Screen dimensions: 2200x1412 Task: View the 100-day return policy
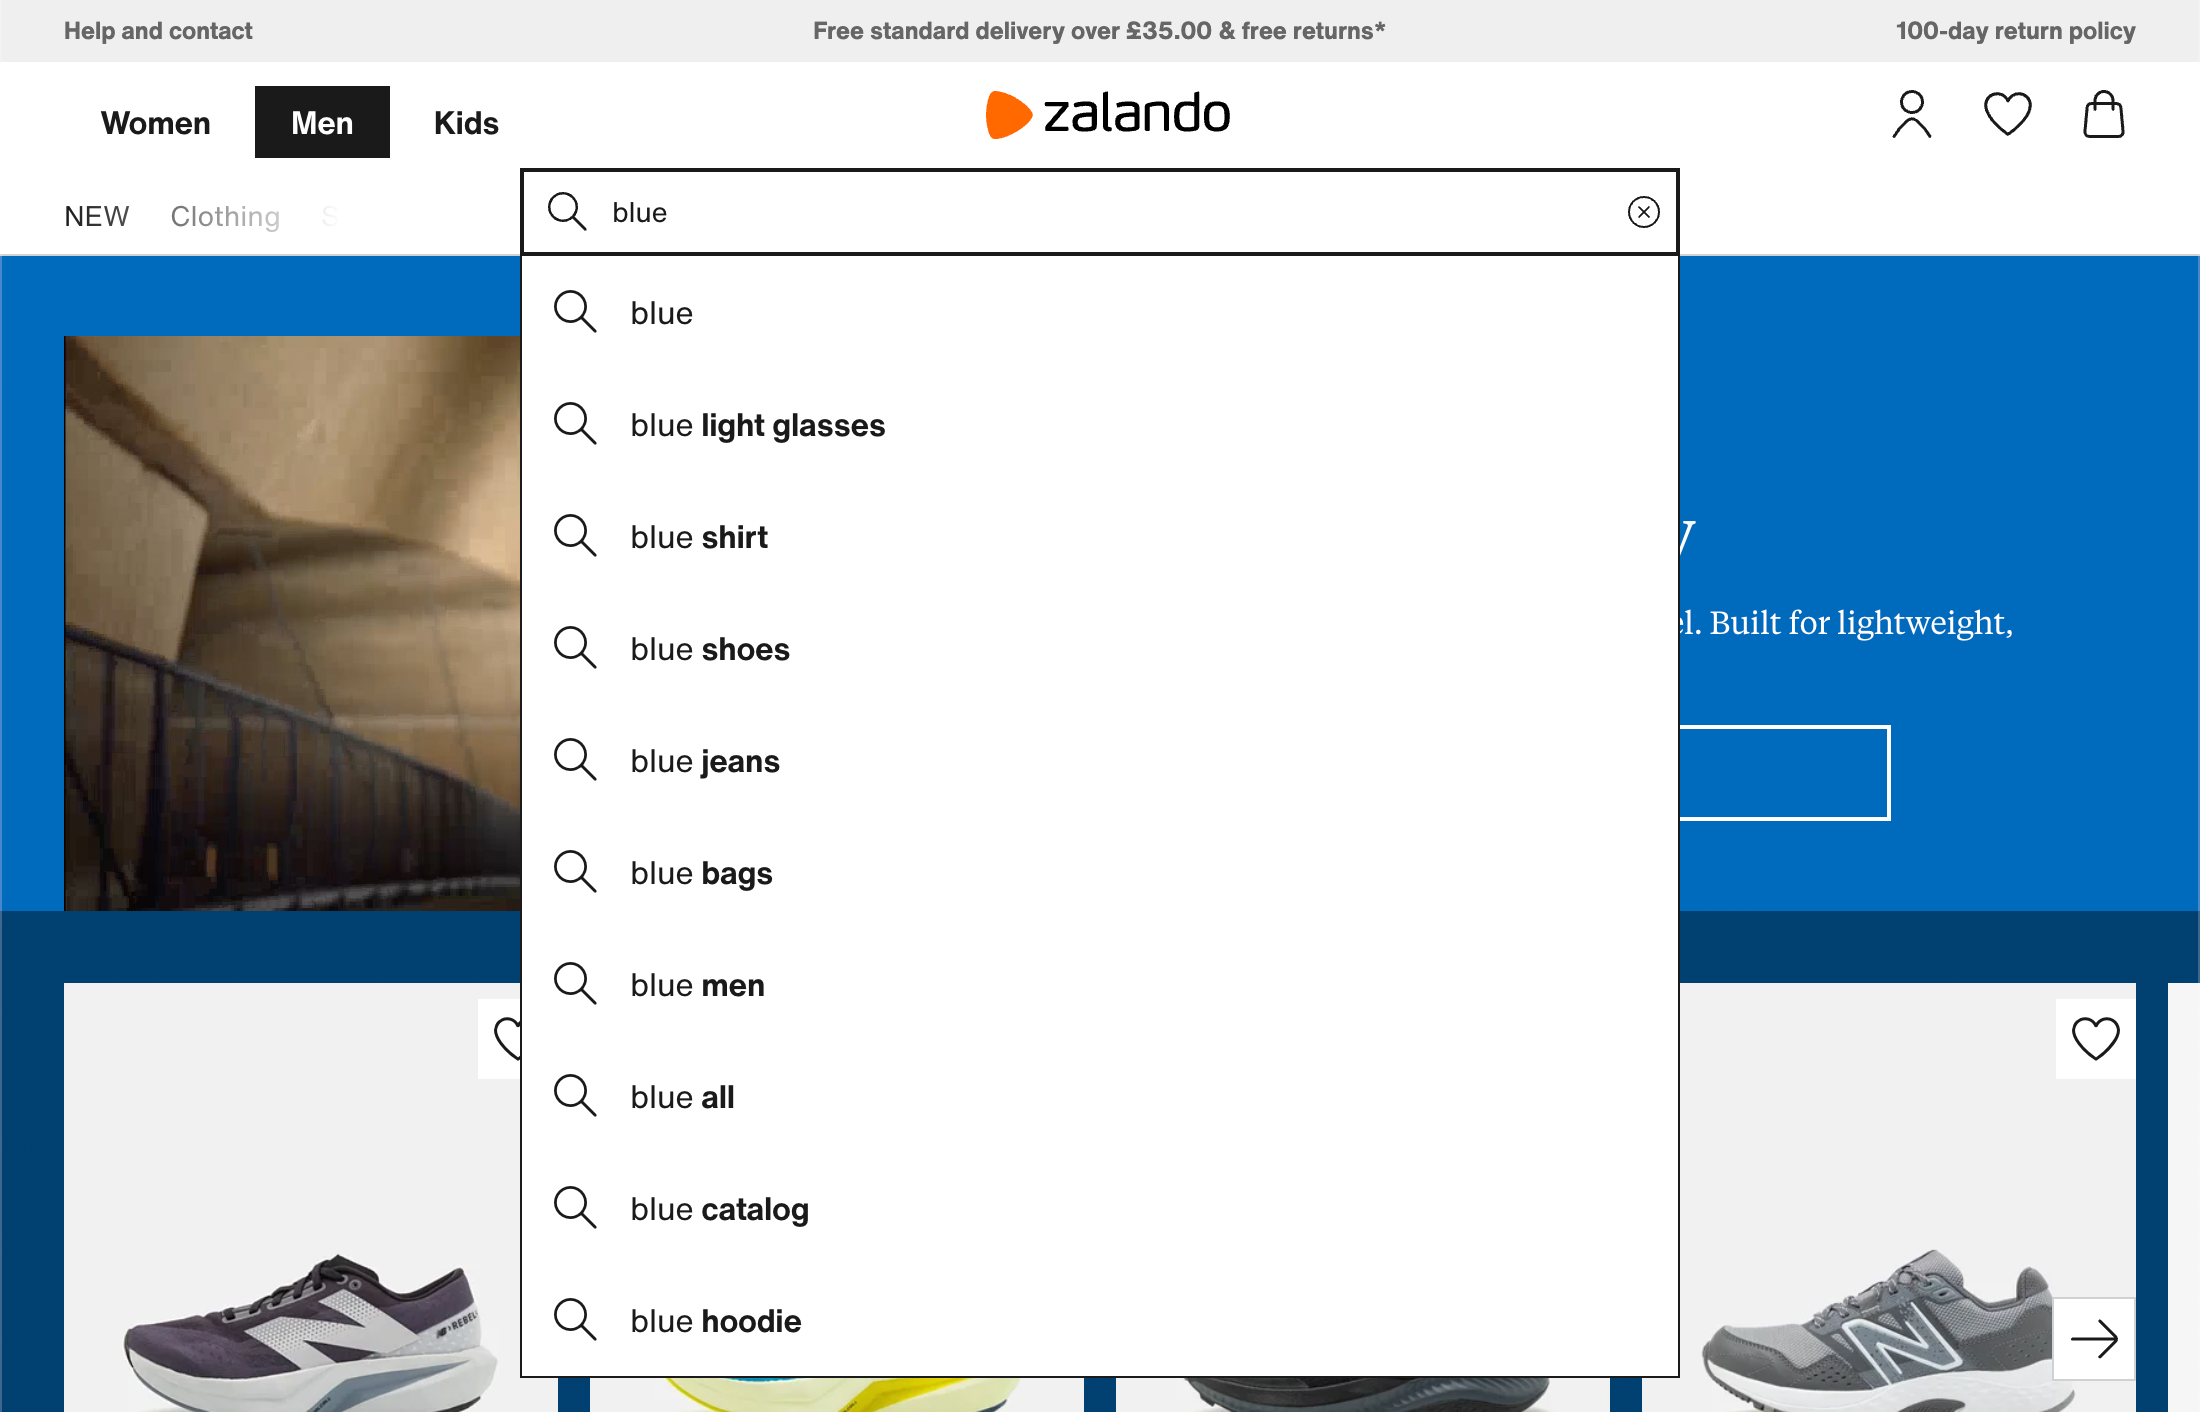click(2015, 30)
